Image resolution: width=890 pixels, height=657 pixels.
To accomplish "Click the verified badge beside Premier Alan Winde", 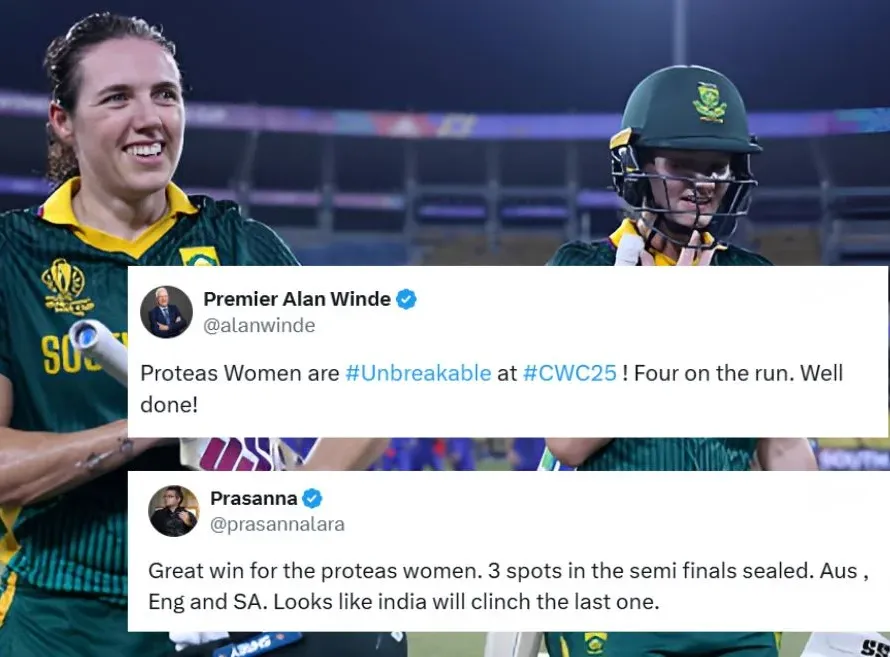I will click(406, 299).
